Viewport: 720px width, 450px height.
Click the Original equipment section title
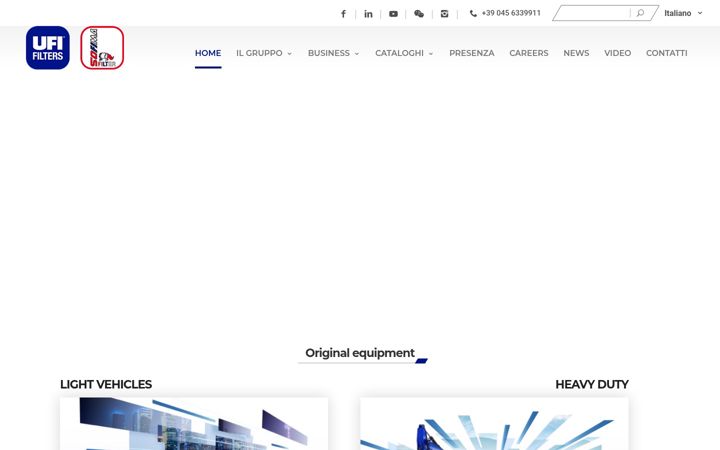click(x=360, y=353)
